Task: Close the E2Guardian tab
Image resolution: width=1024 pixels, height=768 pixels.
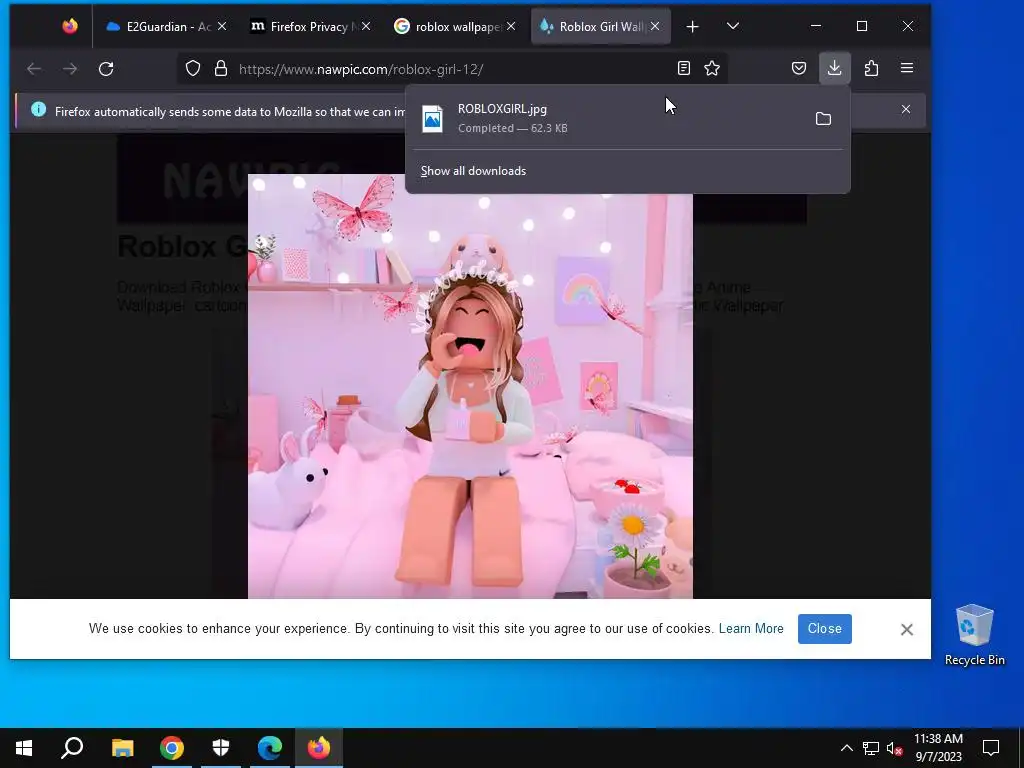Action: (222, 26)
